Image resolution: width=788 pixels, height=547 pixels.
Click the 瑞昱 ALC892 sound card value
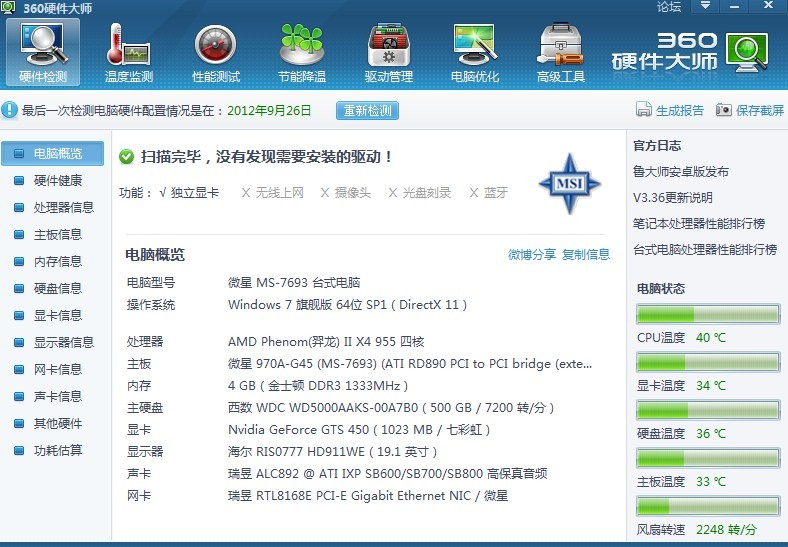pyautogui.click(x=387, y=474)
